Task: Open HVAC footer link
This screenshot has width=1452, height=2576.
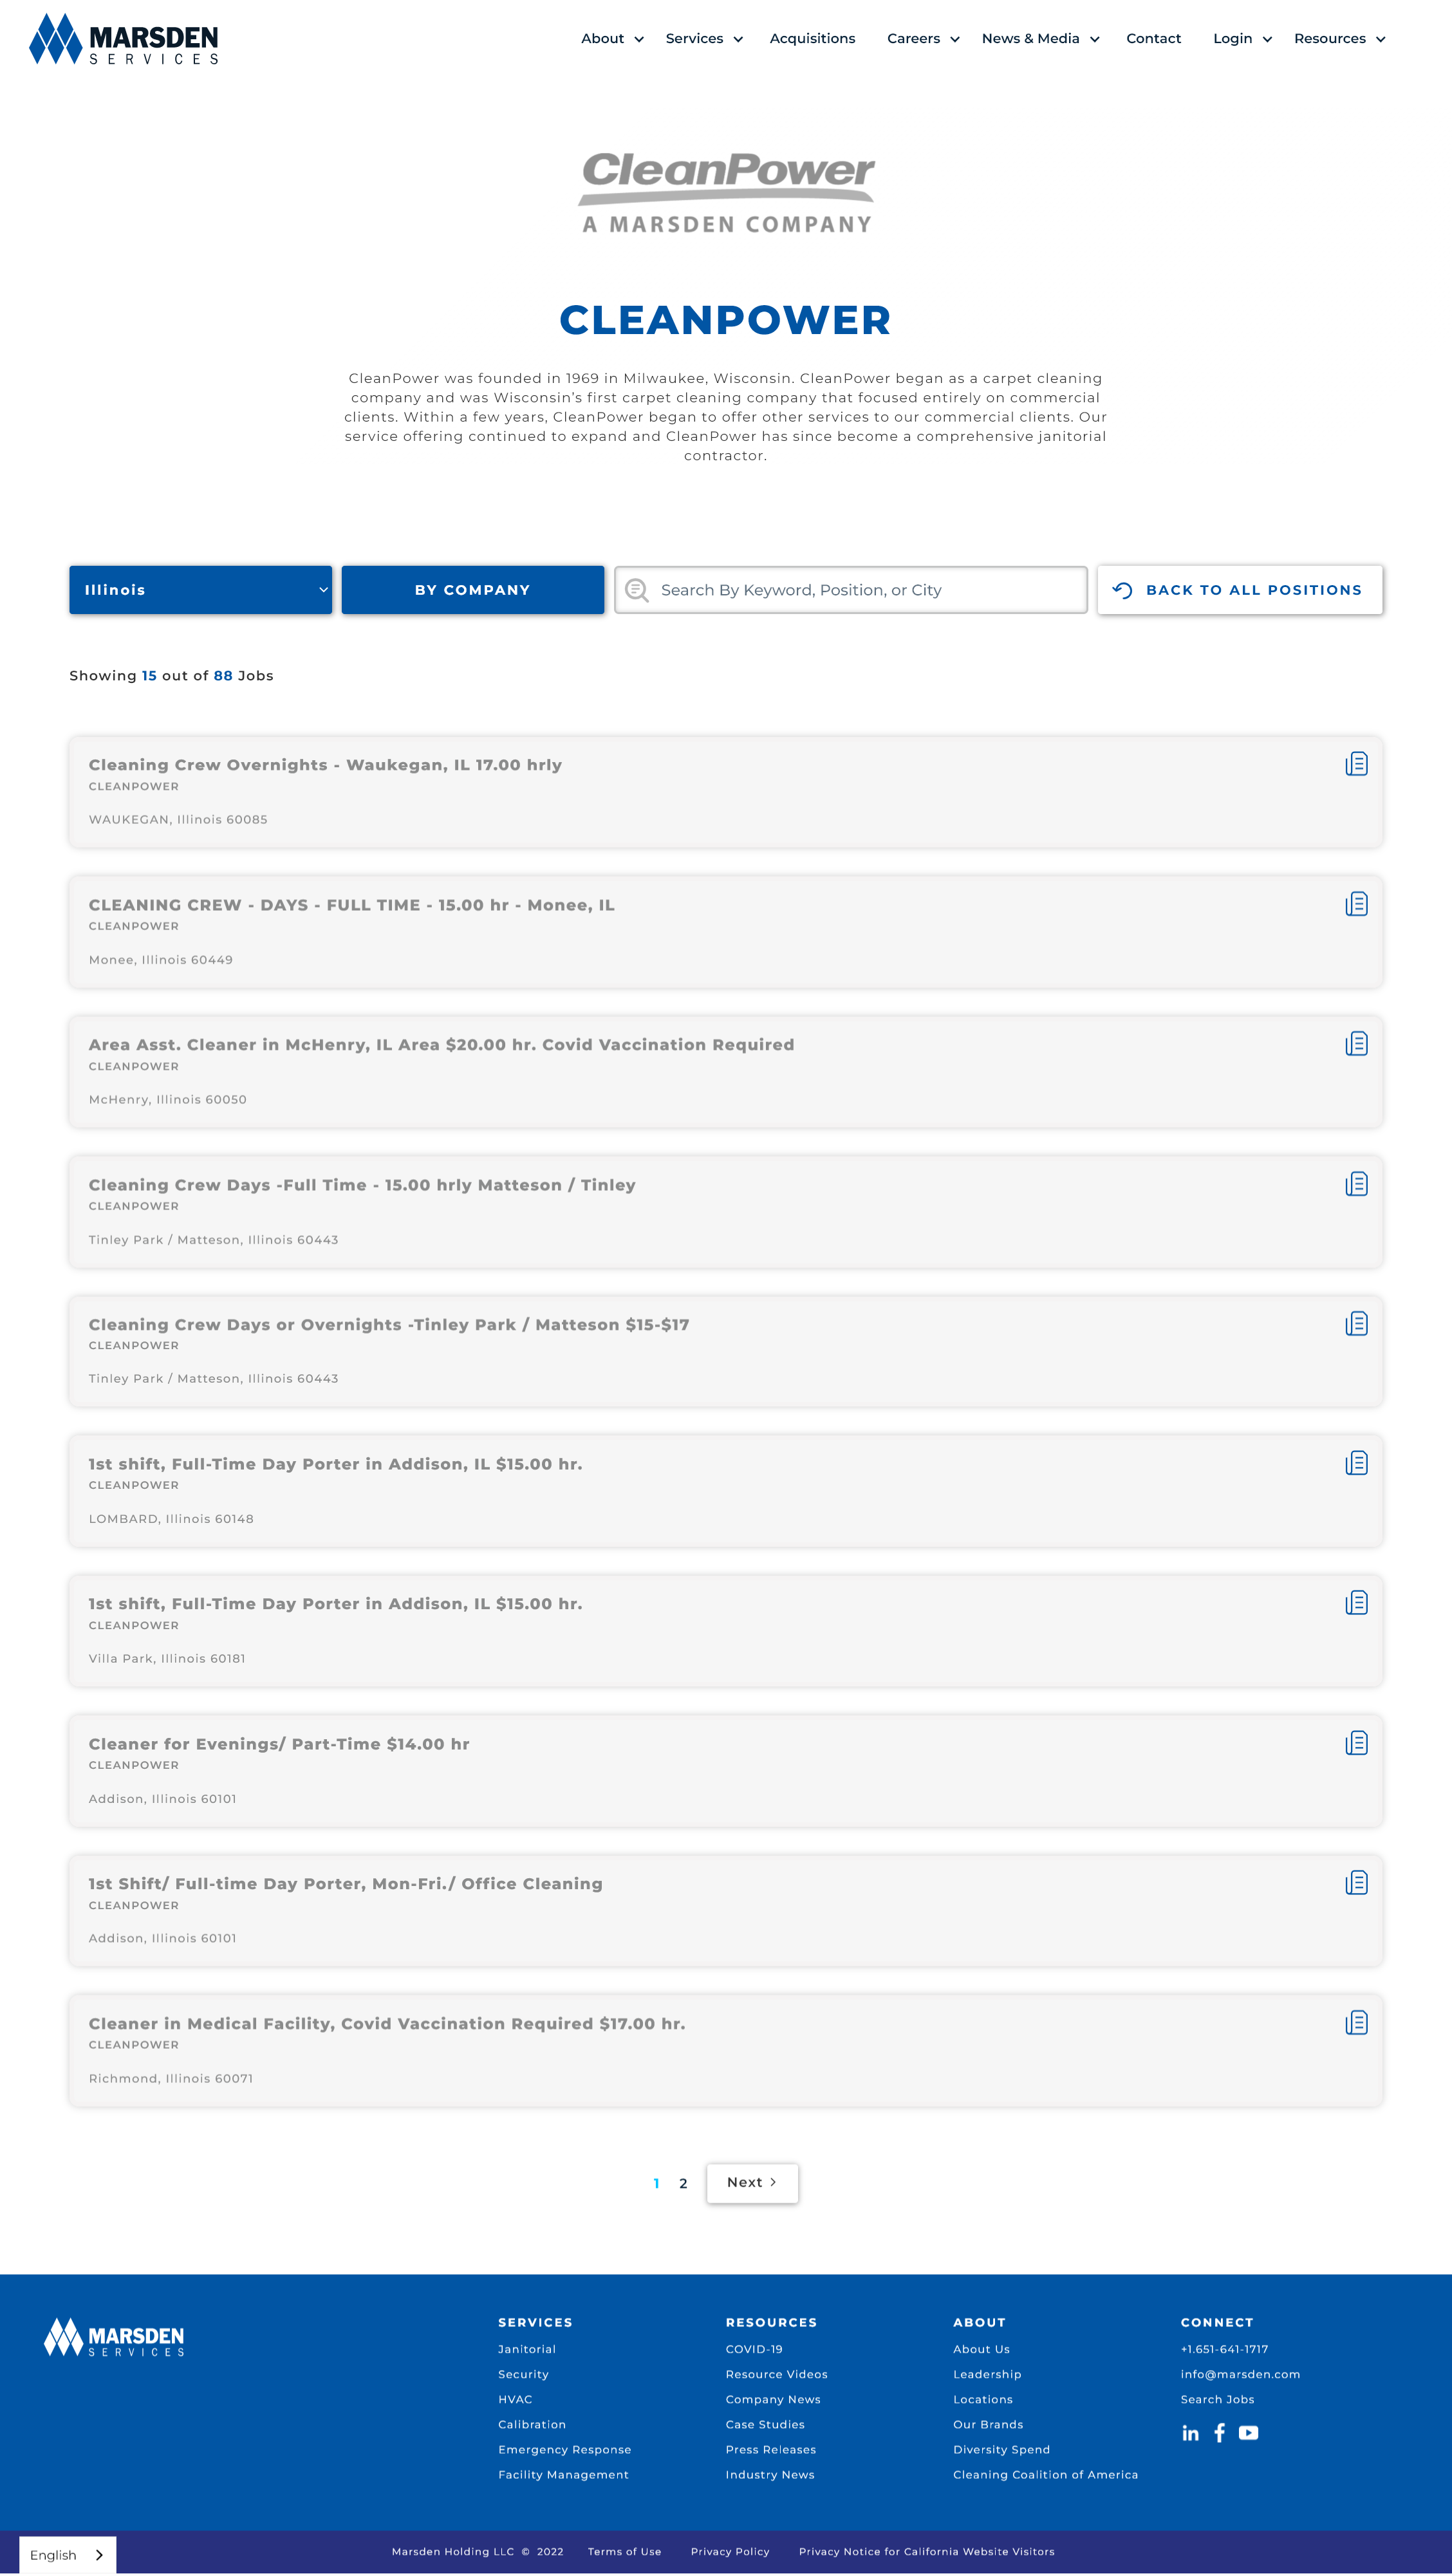Action: [x=515, y=2399]
